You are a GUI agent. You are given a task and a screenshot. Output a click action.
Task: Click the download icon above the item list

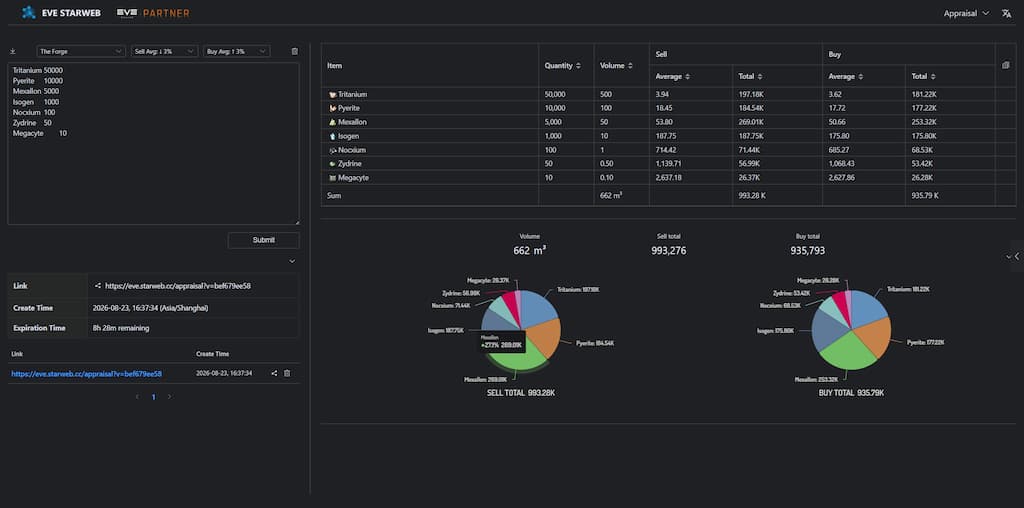(13, 51)
